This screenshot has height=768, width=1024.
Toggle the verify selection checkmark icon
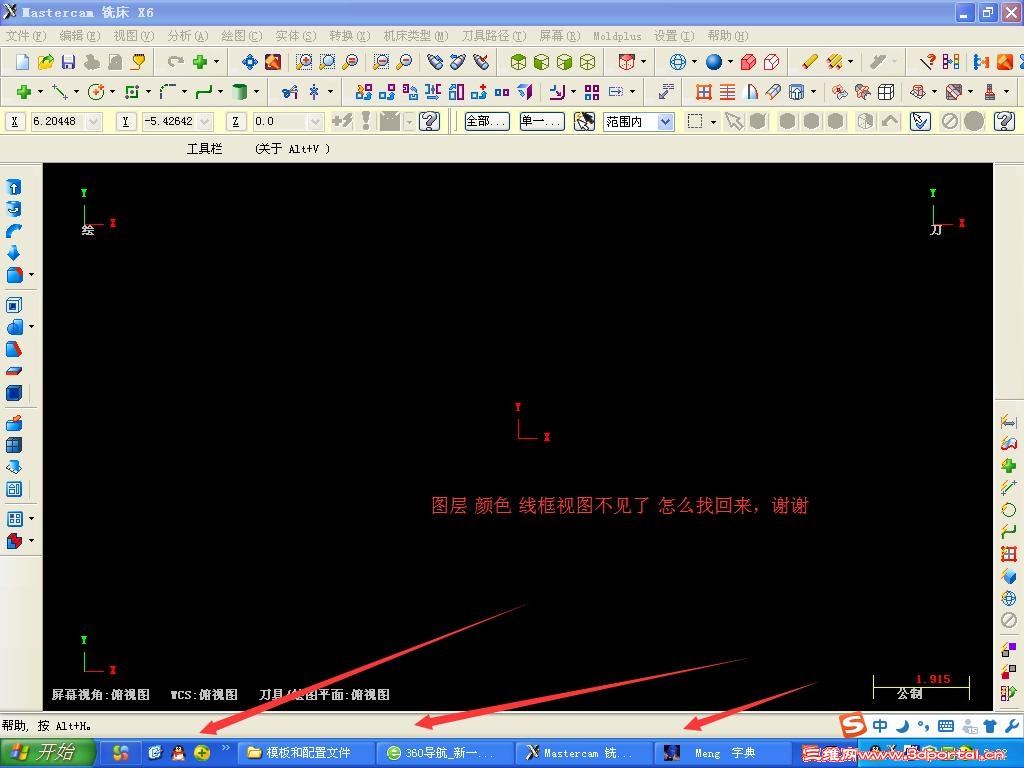[920, 121]
